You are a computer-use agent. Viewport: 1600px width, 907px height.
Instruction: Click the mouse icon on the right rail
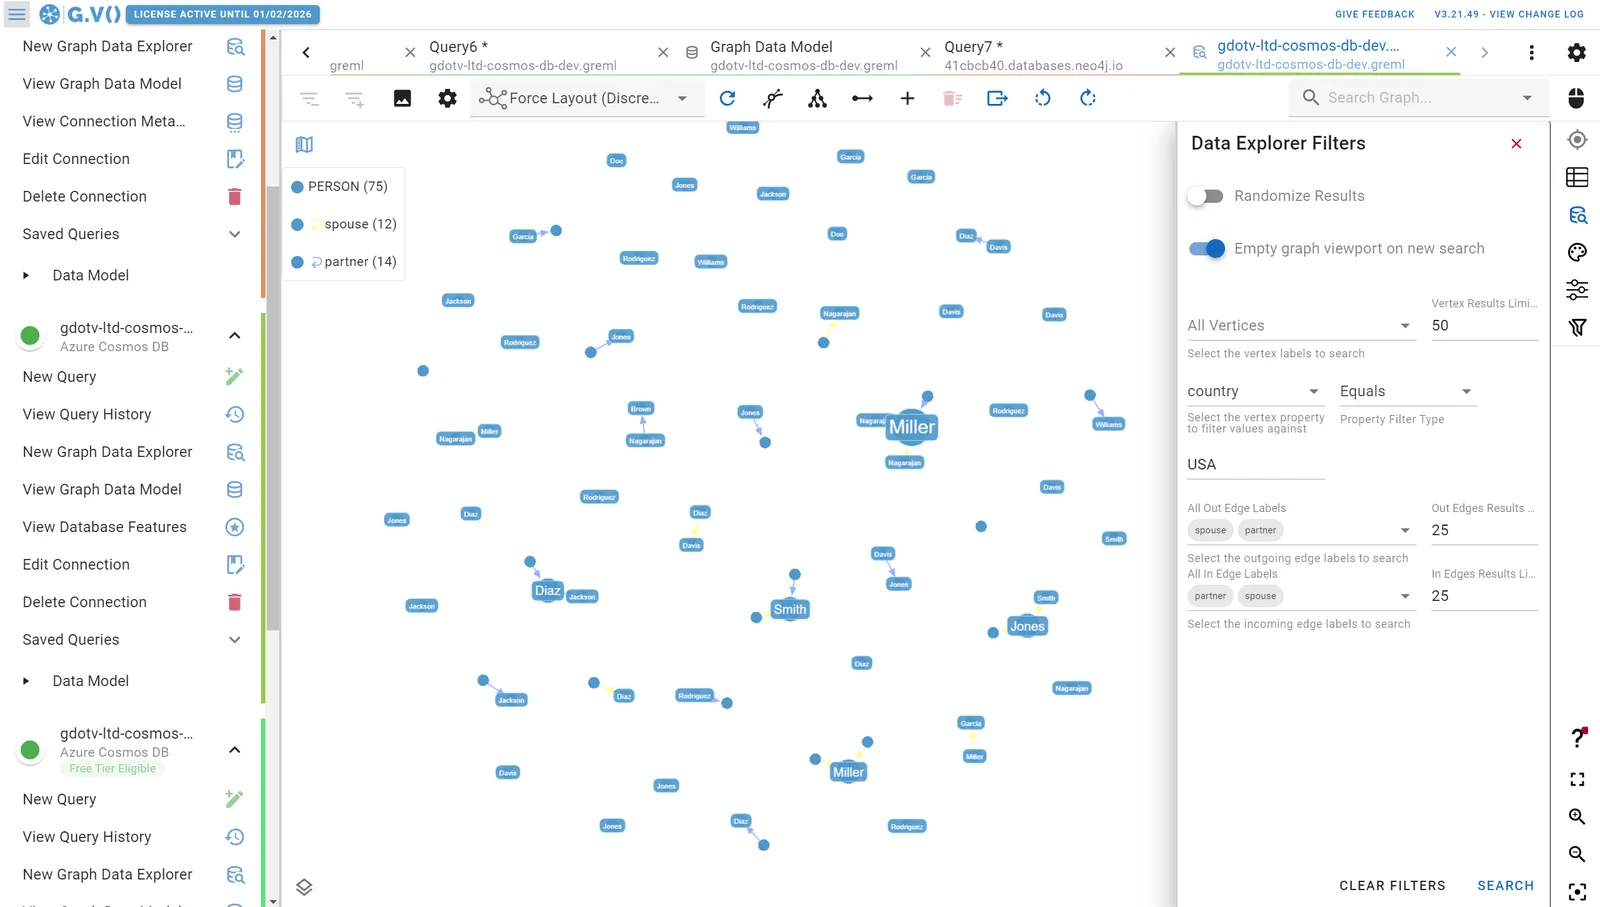[1577, 98]
